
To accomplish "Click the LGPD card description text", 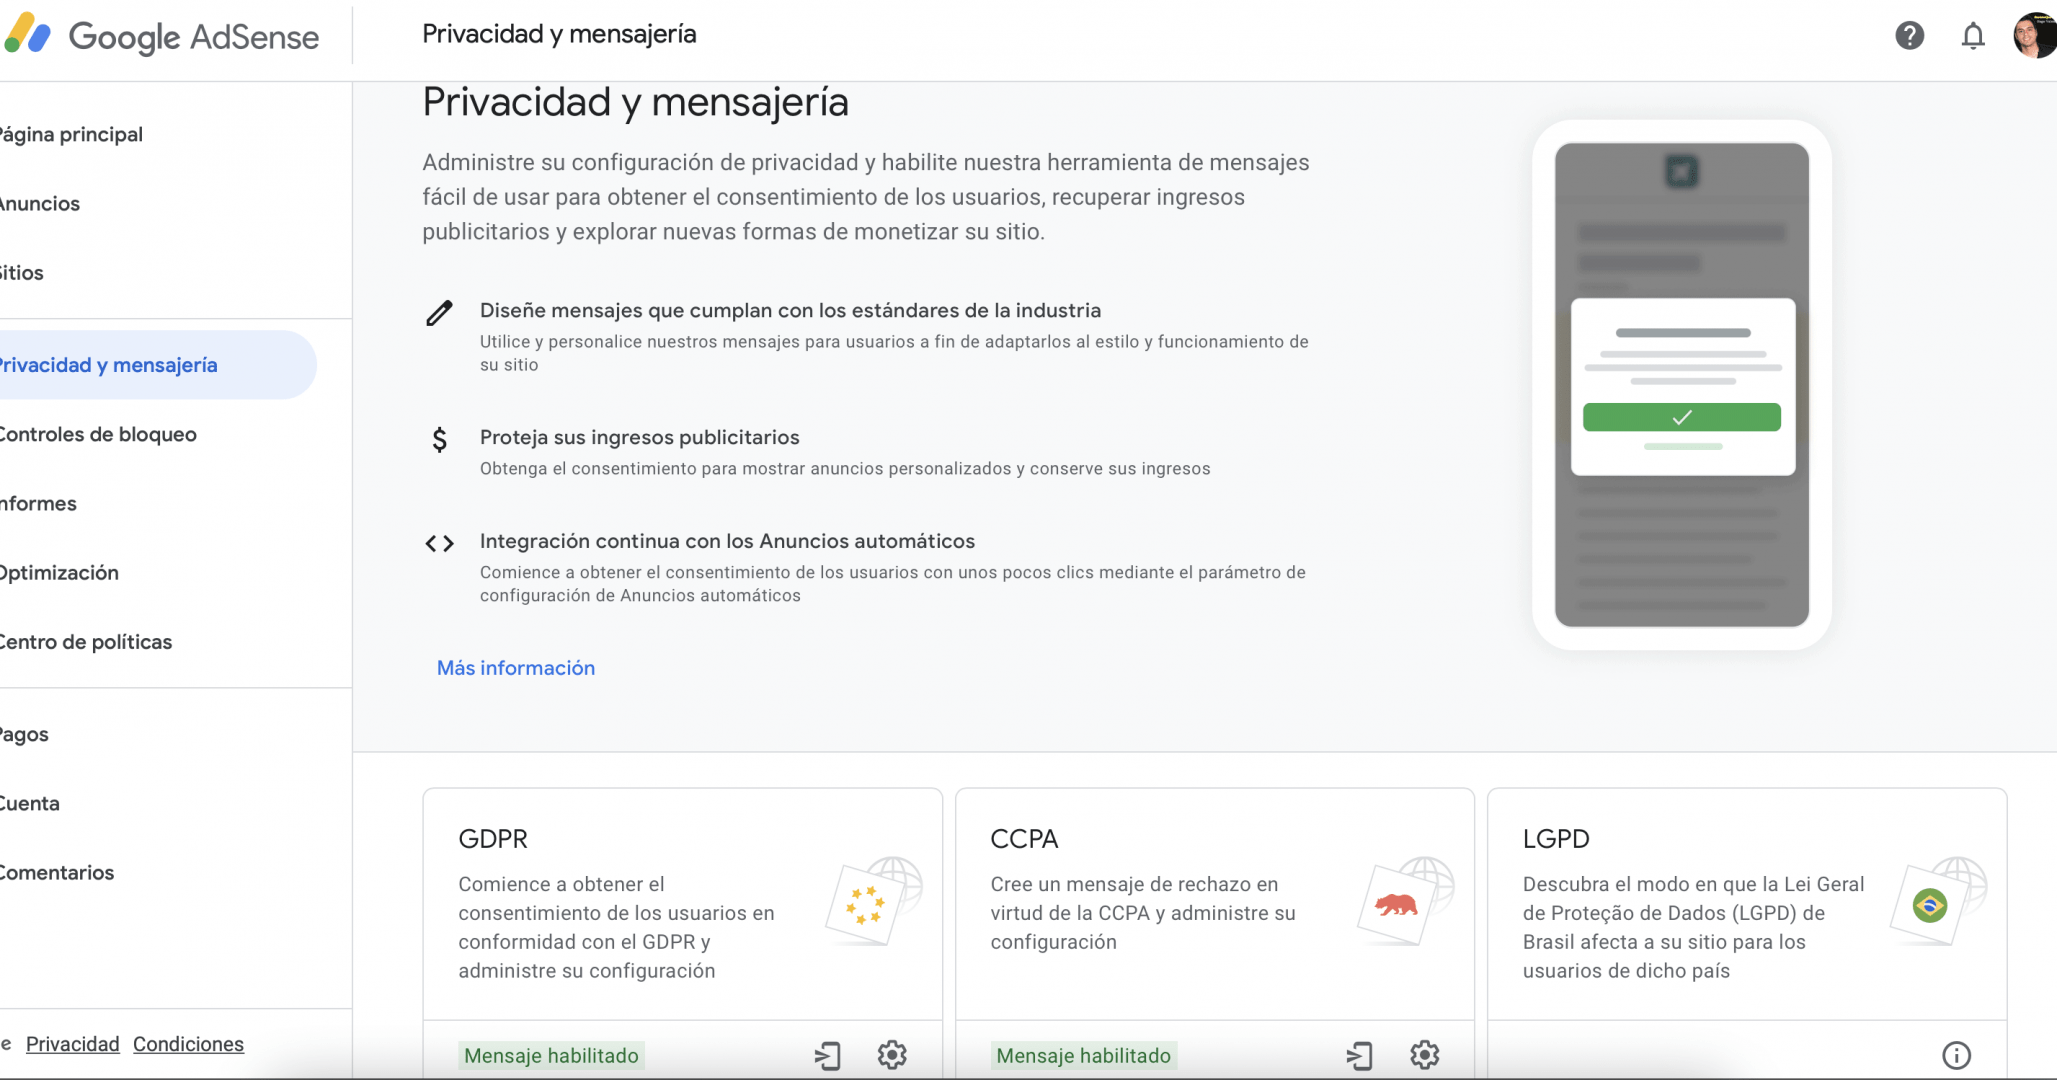I will click(1693, 927).
